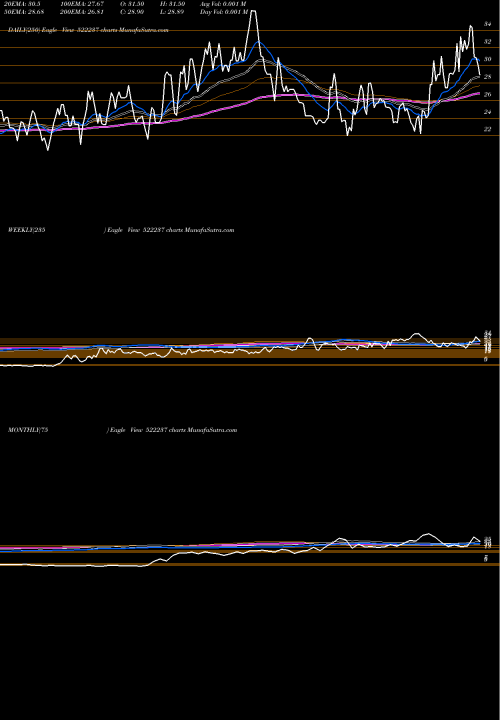Click the 22 price axis label on daily chart
Screen dimensions: 500x720
tap(488, 129)
